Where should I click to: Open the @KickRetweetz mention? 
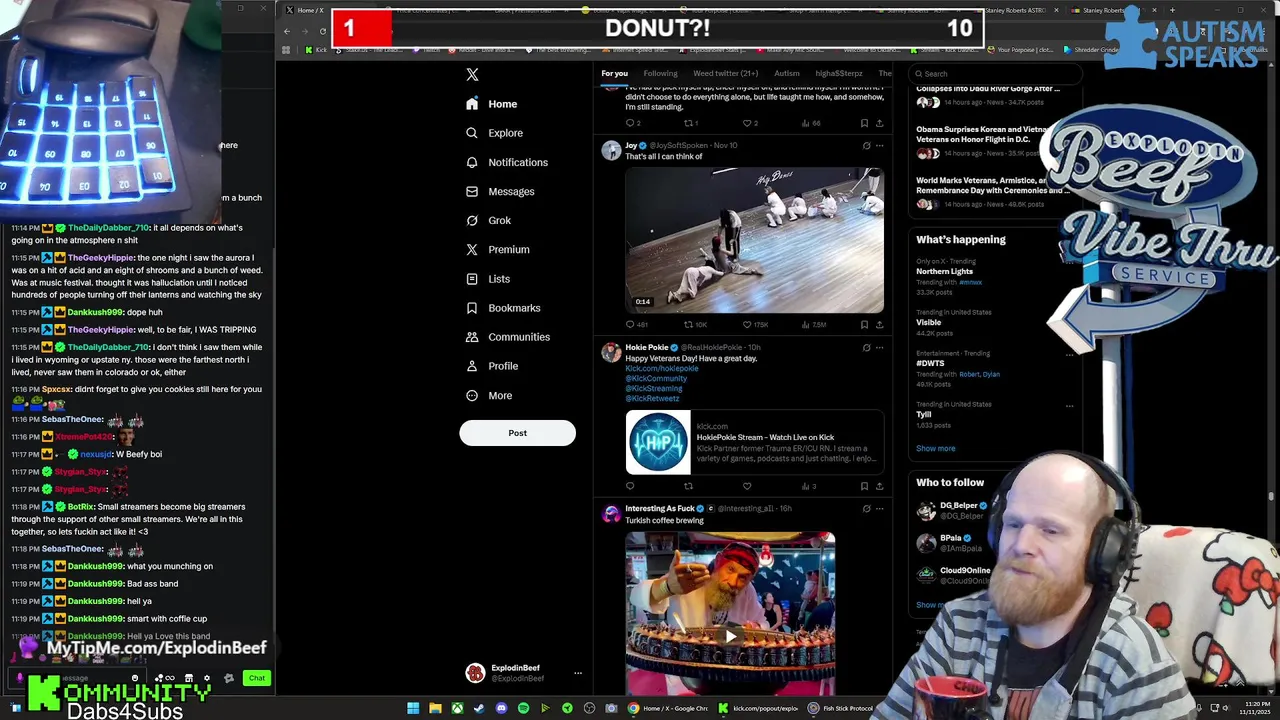pyautogui.click(x=652, y=398)
